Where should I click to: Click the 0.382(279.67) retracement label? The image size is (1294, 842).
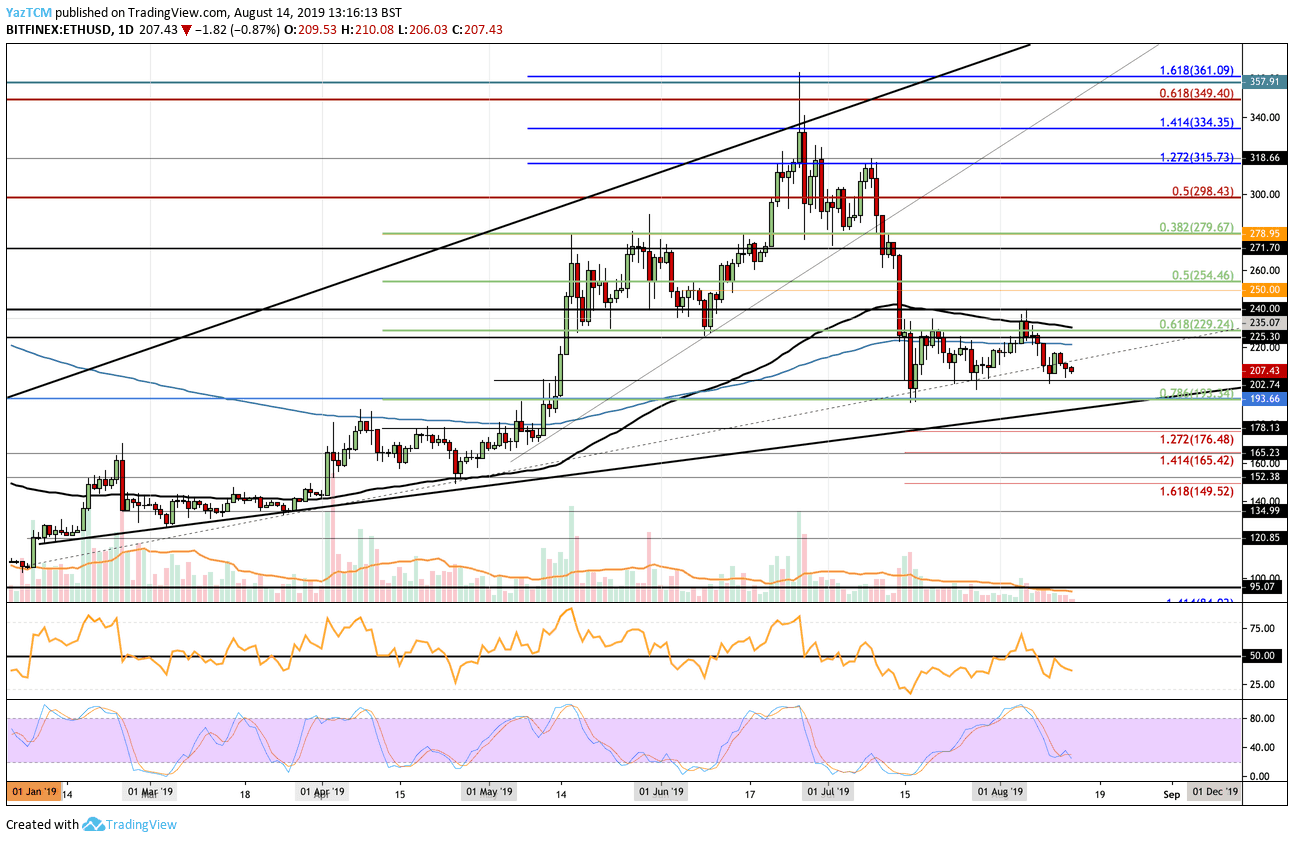coord(1198,228)
